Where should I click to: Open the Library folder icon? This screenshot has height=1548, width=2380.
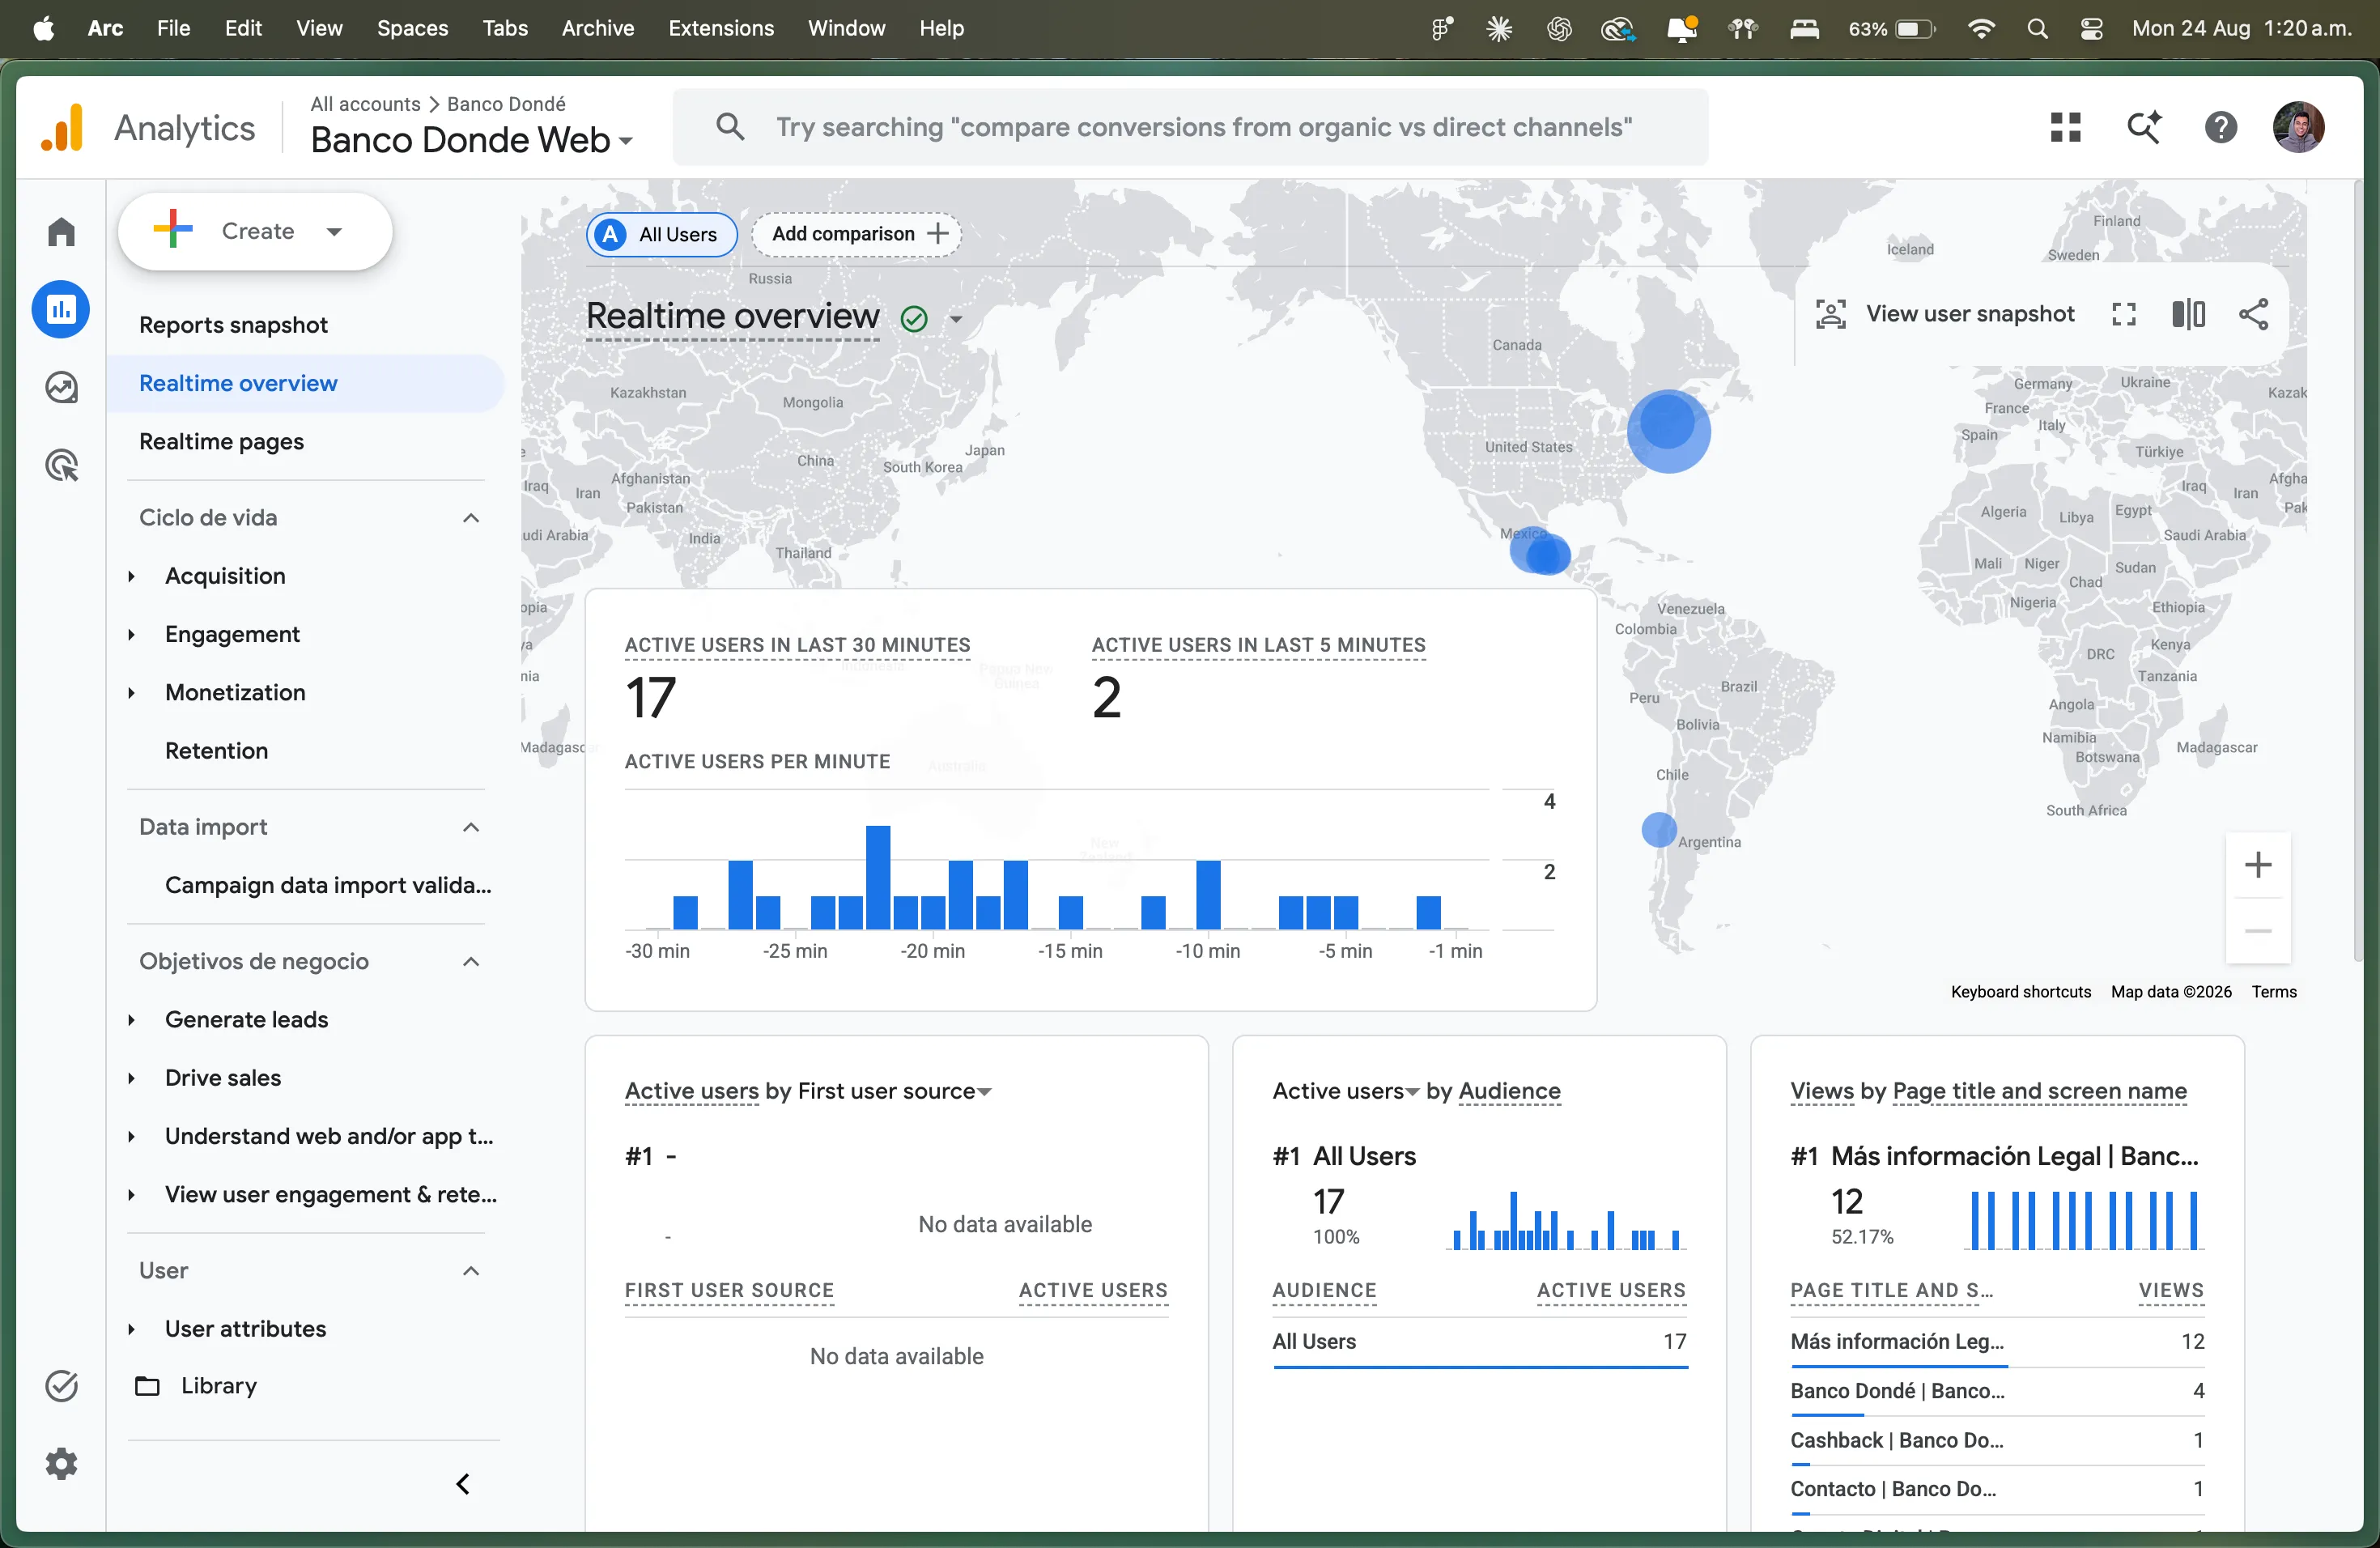[147, 1385]
